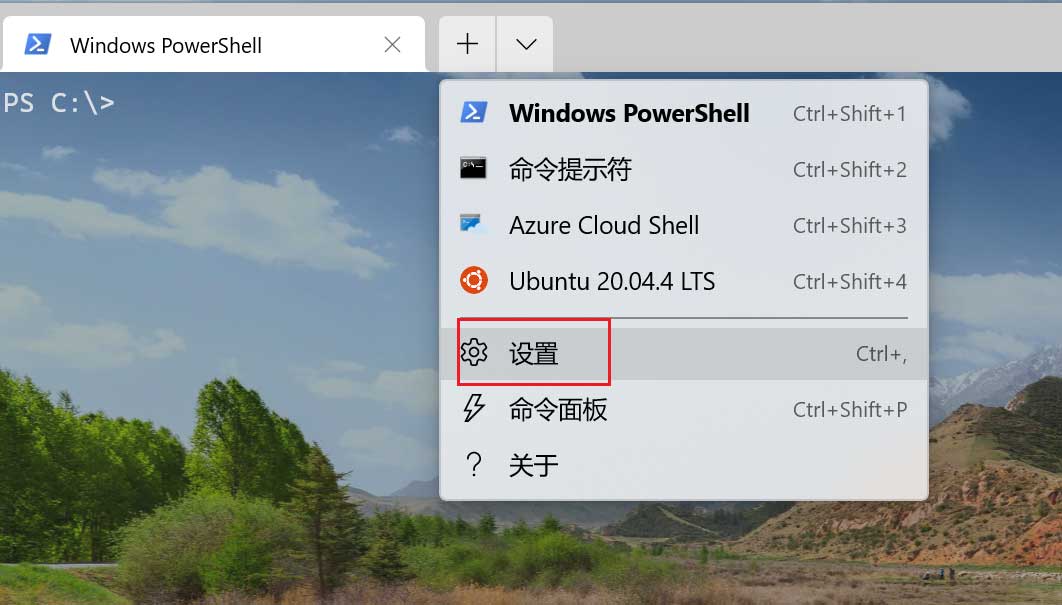Open a new tab with the plus button

point(467,45)
